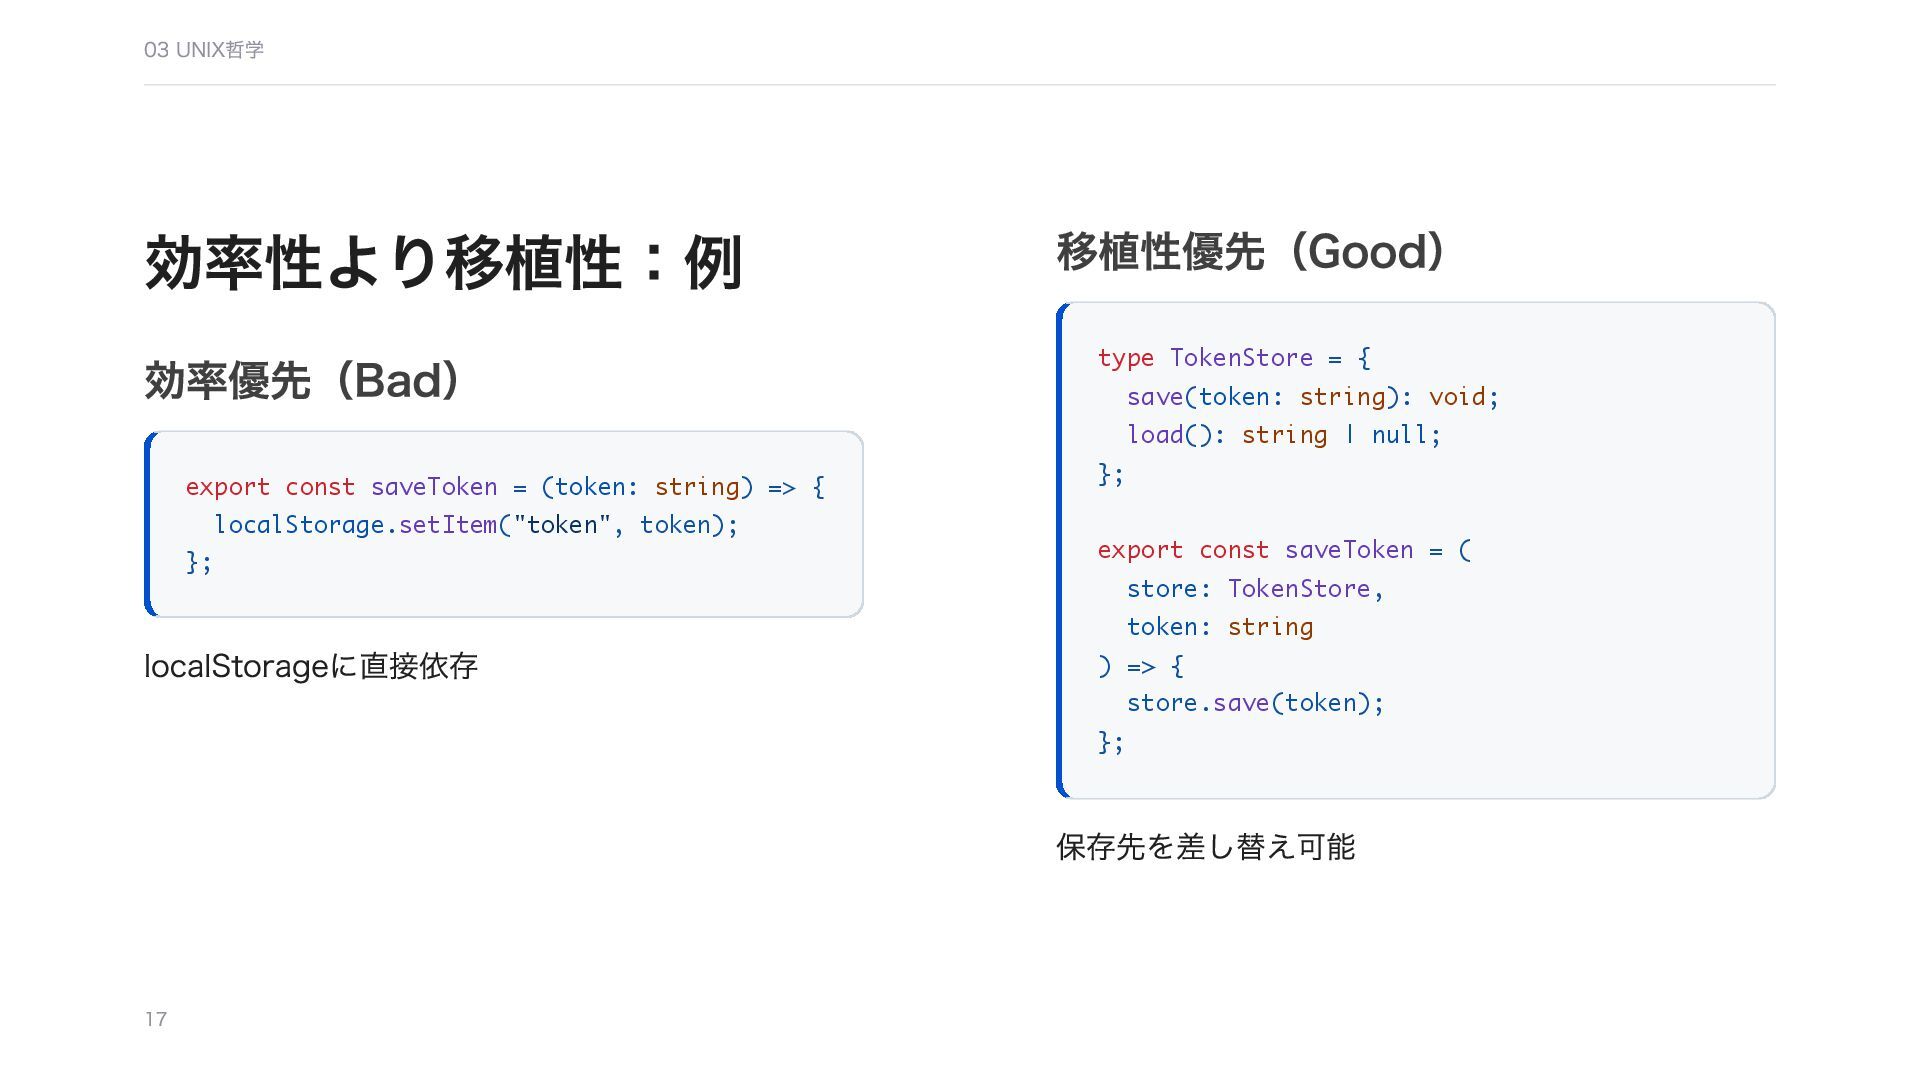Click the slide title 効率性より移植性:例

(x=443, y=263)
